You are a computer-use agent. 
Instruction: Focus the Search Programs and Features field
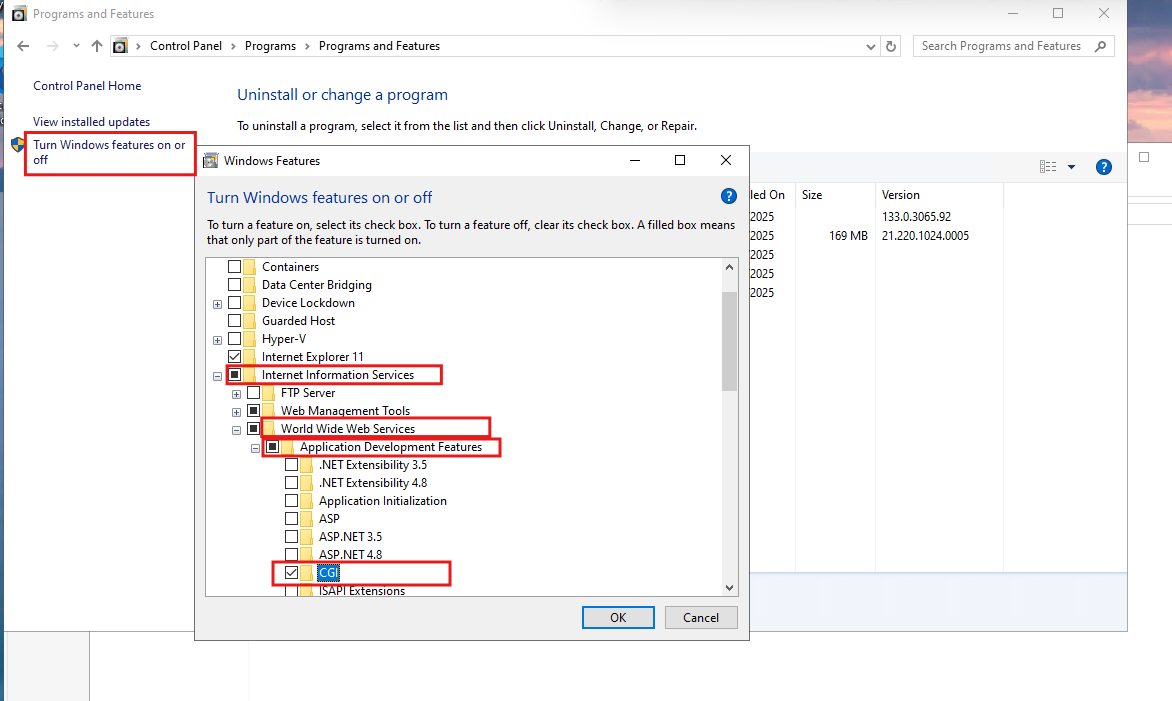pyautogui.click(x=1013, y=46)
